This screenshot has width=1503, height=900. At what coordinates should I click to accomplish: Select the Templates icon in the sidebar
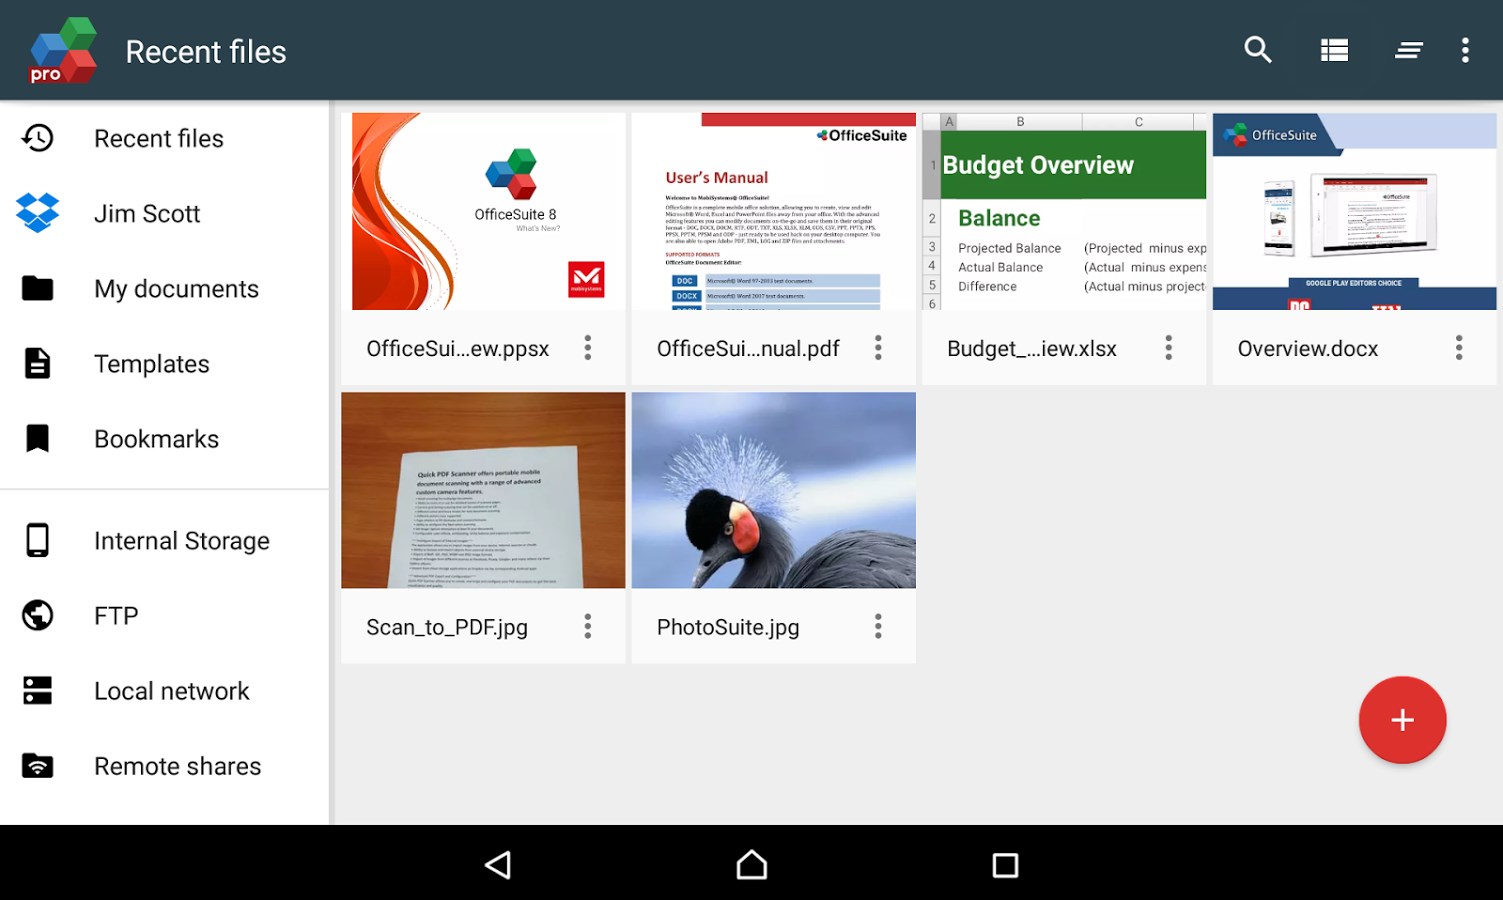point(37,363)
